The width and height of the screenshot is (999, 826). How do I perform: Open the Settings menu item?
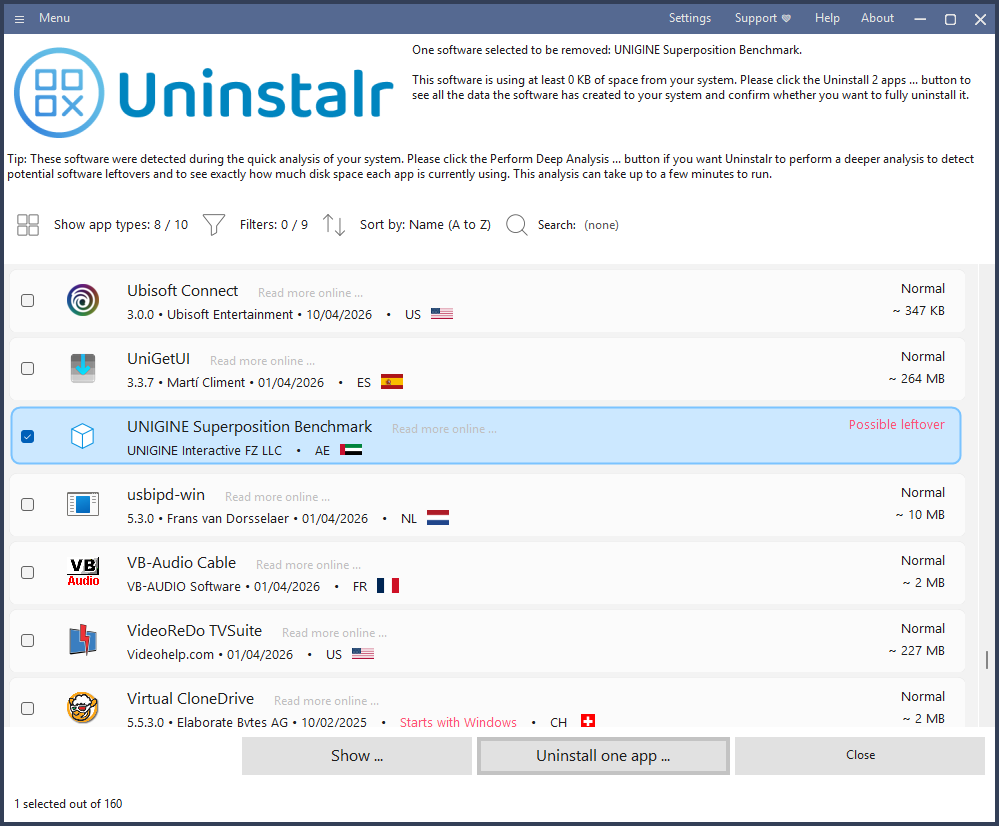(x=690, y=18)
